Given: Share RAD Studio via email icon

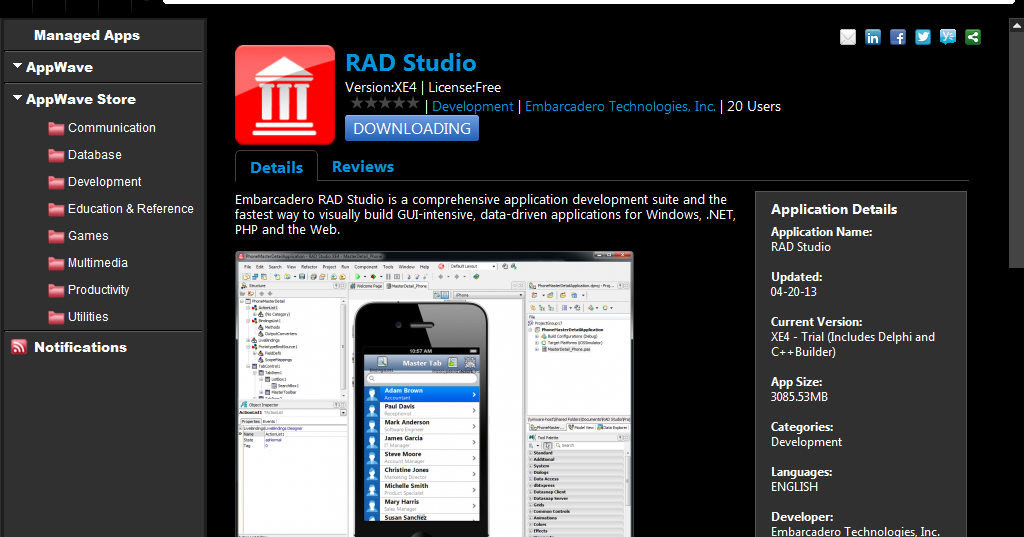Looking at the screenshot, I should coord(848,37).
